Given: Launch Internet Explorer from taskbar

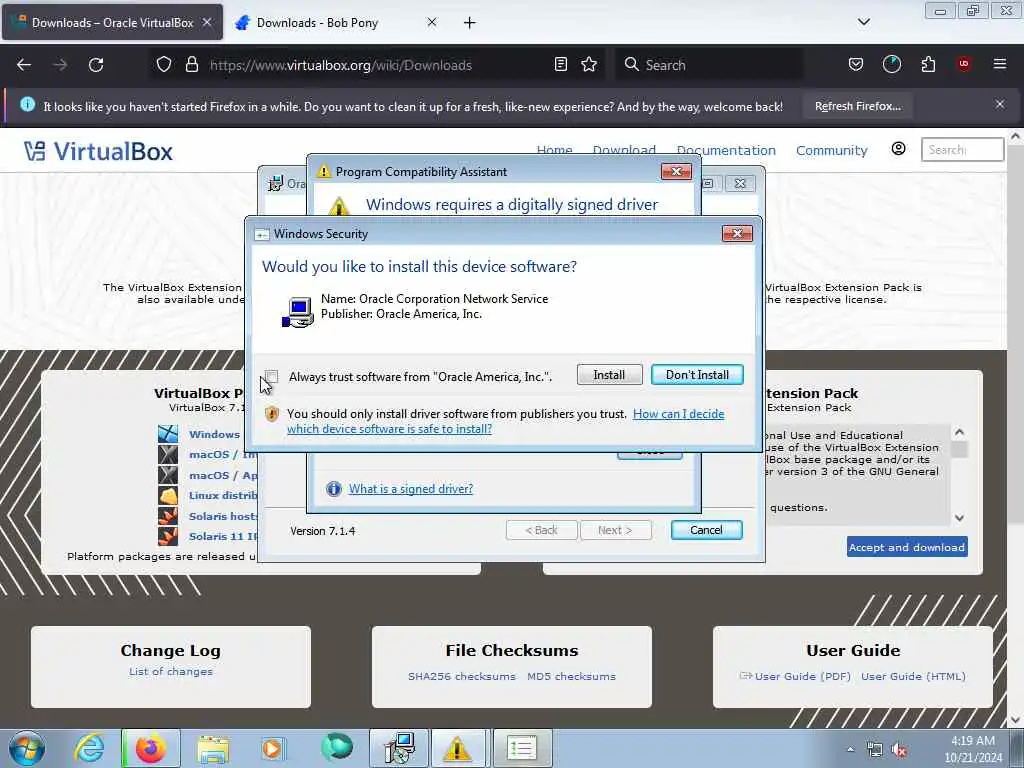Looking at the screenshot, I should coord(89,748).
